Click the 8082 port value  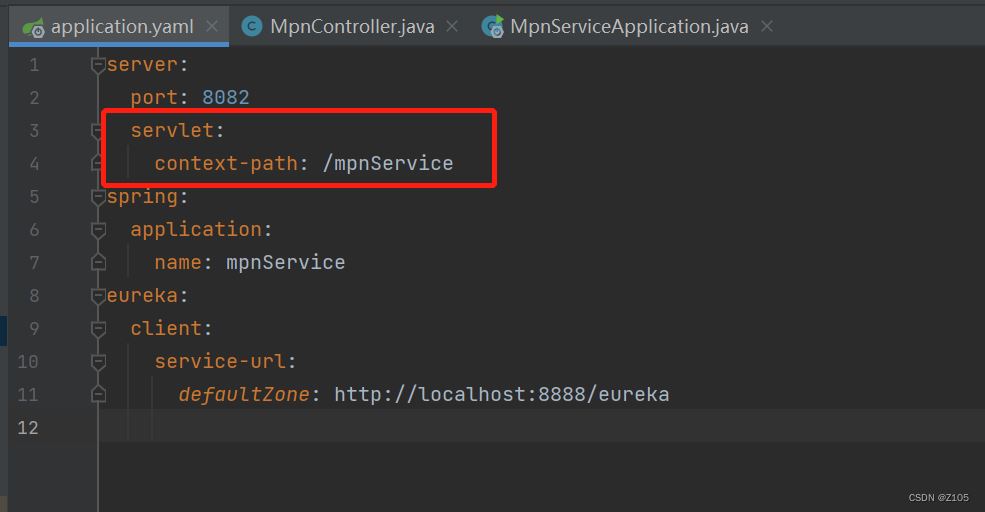[226, 97]
